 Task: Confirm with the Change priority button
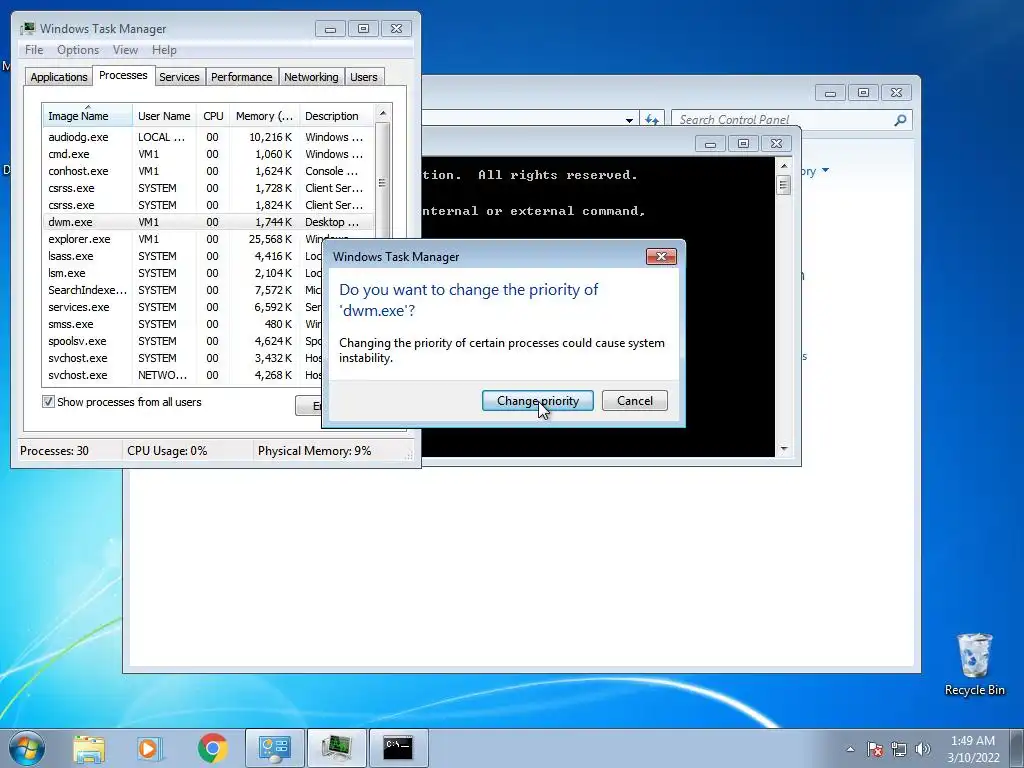(x=537, y=401)
